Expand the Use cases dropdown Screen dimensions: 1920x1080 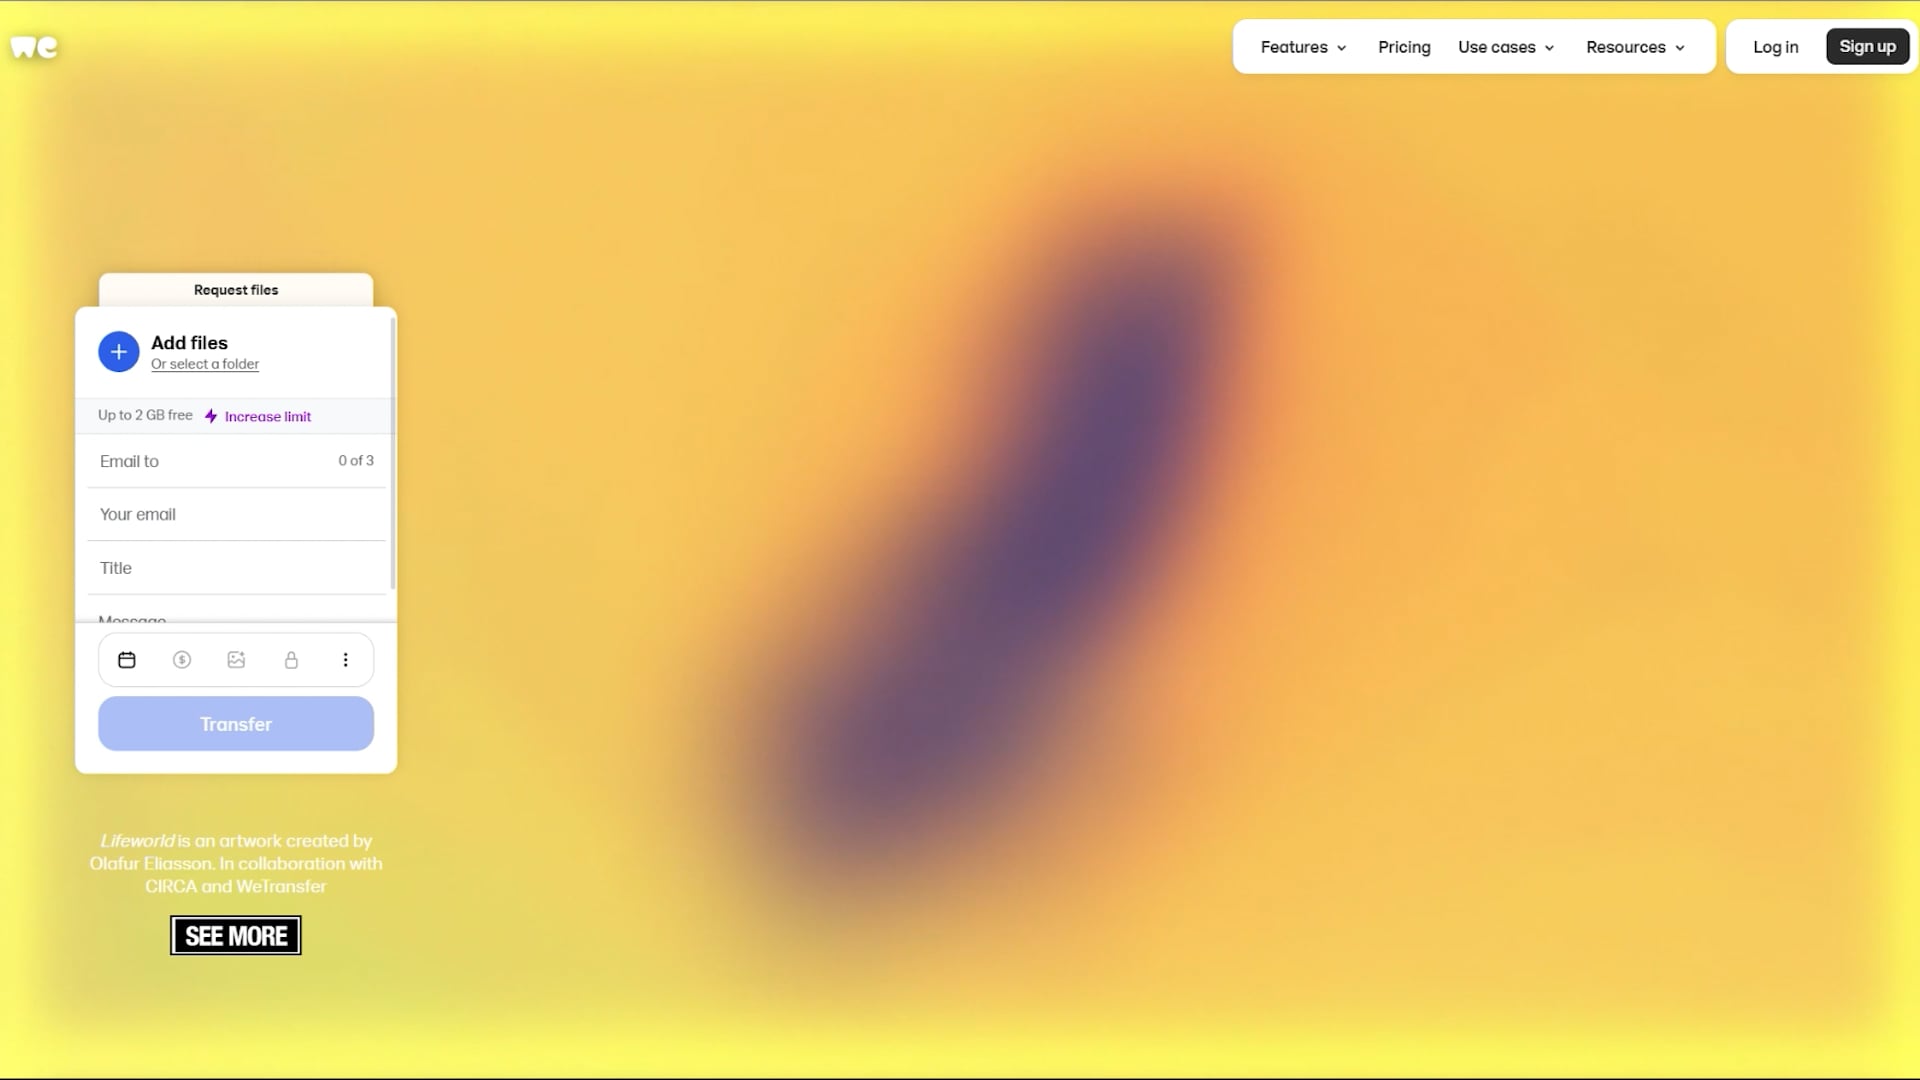(x=1506, y=47)
